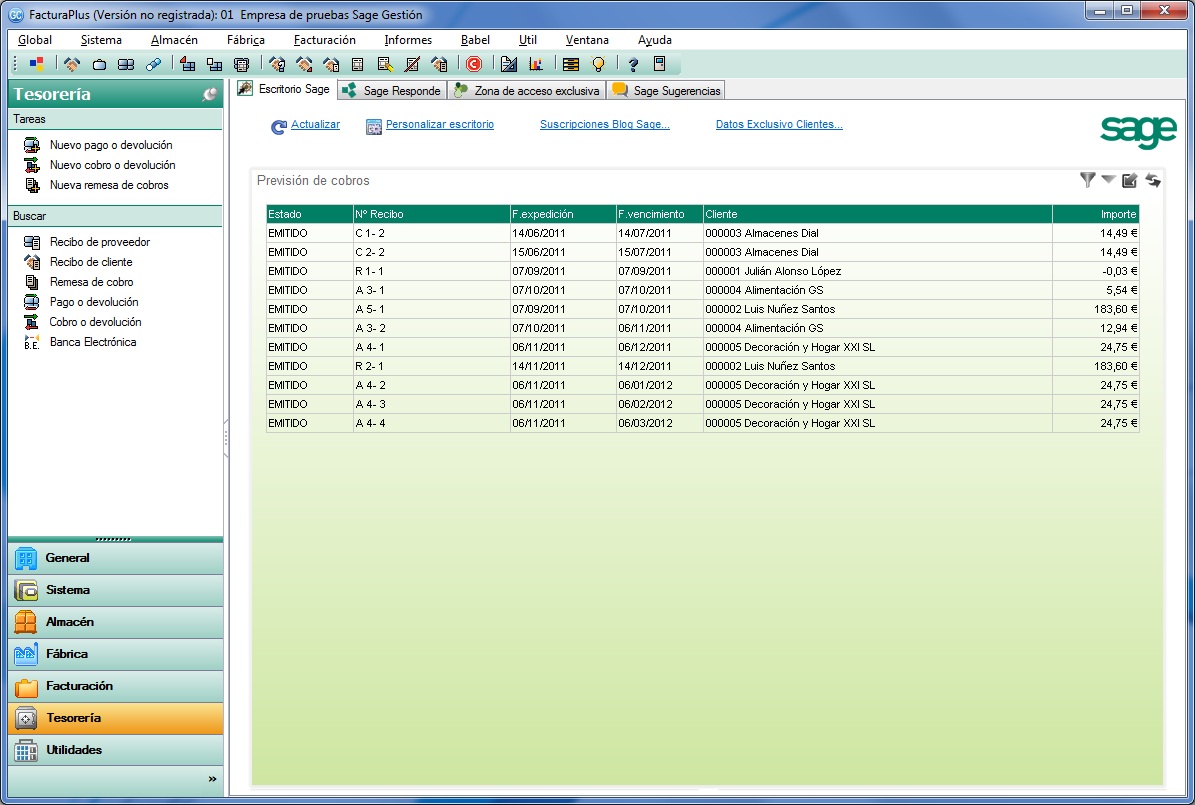Click the plain handshake toolbar icon
The height and width of the screenshot is (805, 1195).
(72, 64)
